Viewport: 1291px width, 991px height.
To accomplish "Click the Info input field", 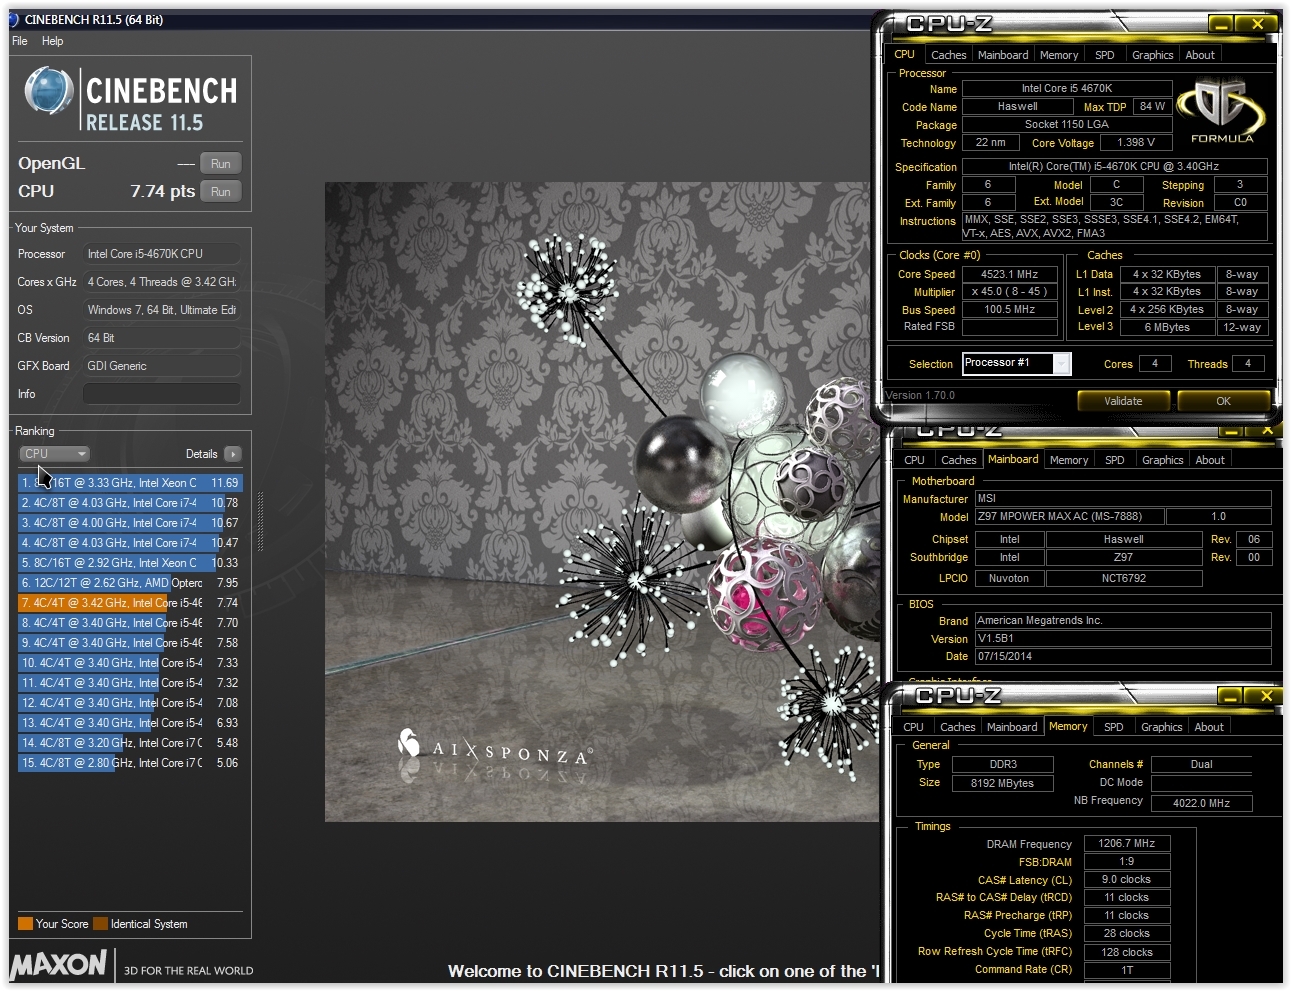I will [162, 394].
